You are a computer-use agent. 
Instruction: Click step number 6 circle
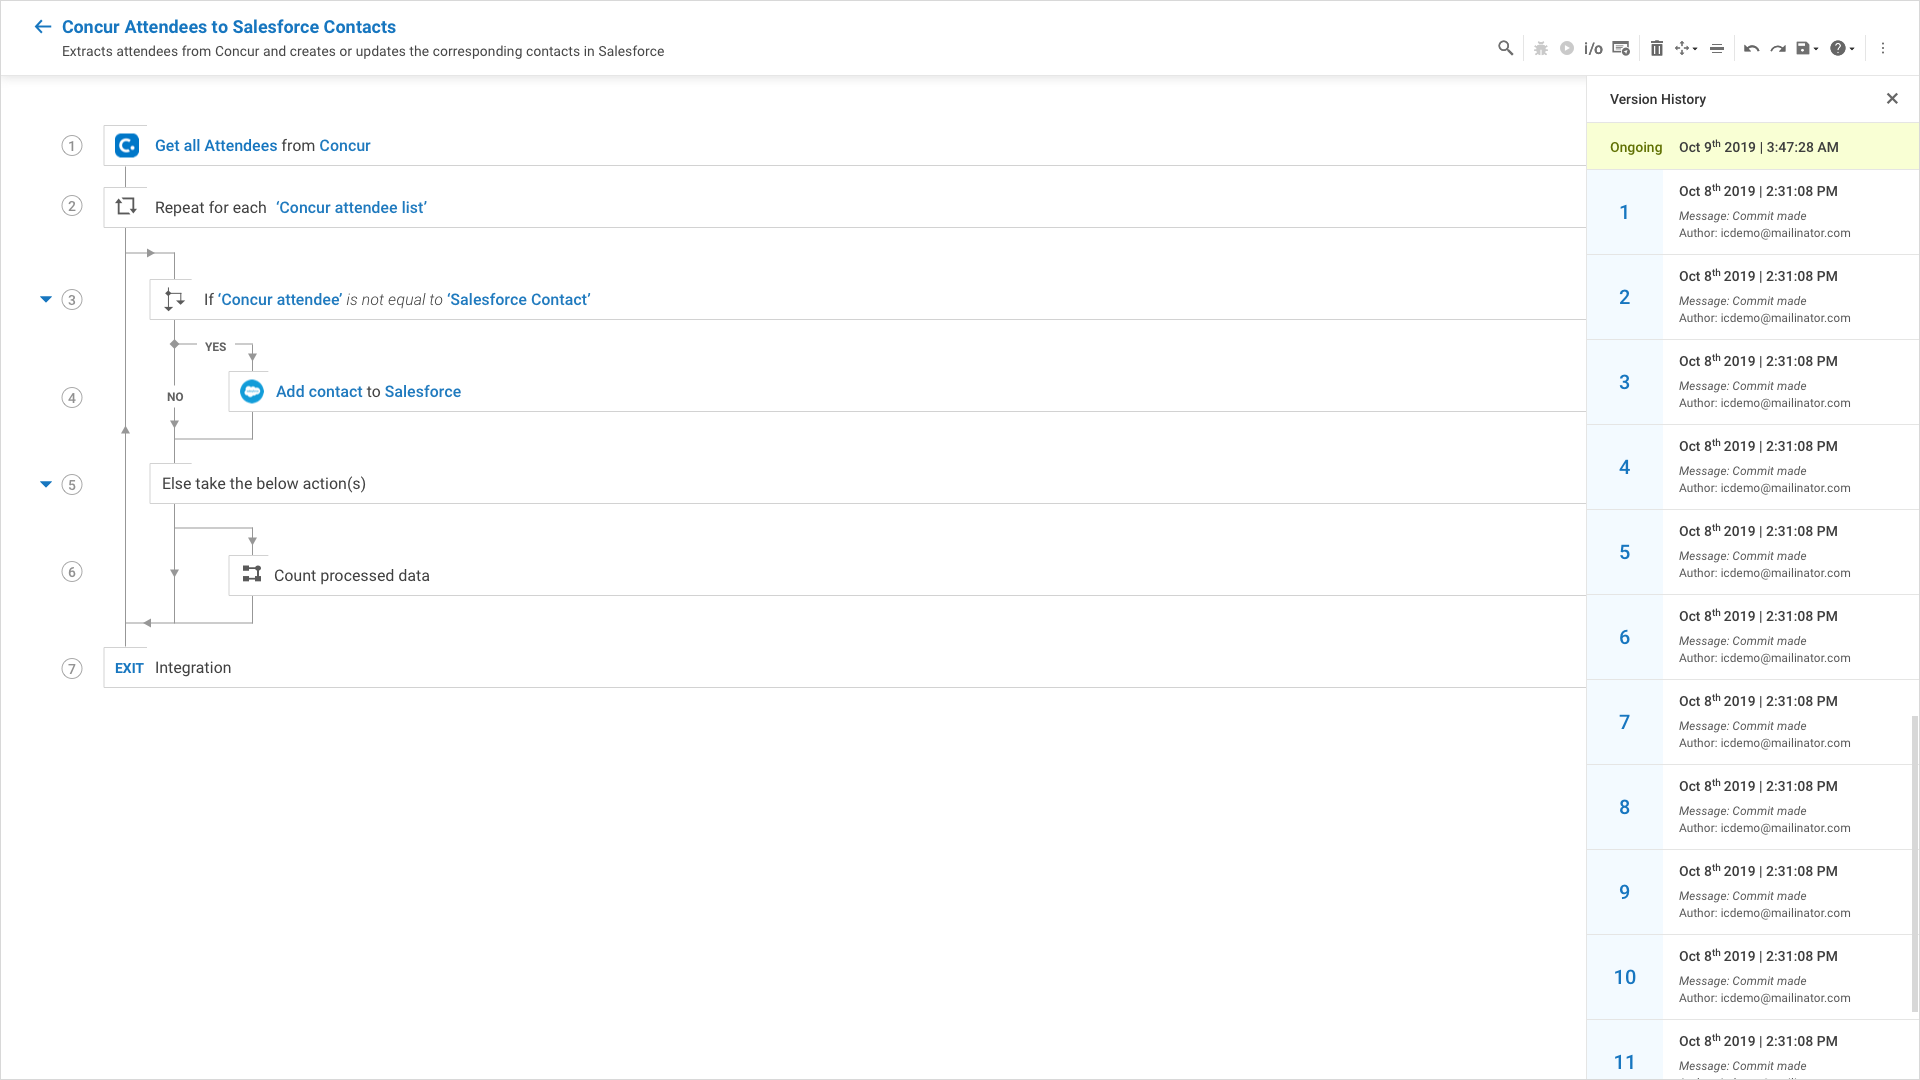pyautogui.click(x=72, y=572)
